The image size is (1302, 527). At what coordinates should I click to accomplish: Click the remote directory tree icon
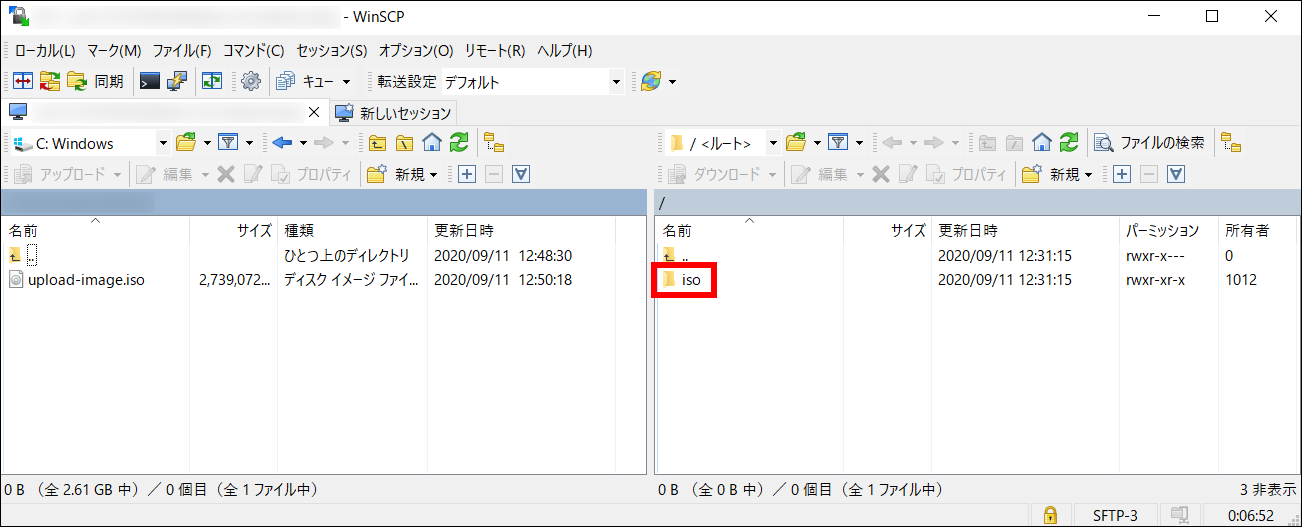click(x=1231, y=143)
